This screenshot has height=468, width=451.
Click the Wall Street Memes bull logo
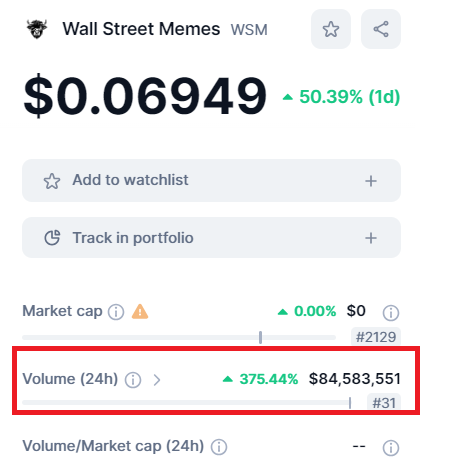(37, 29)
